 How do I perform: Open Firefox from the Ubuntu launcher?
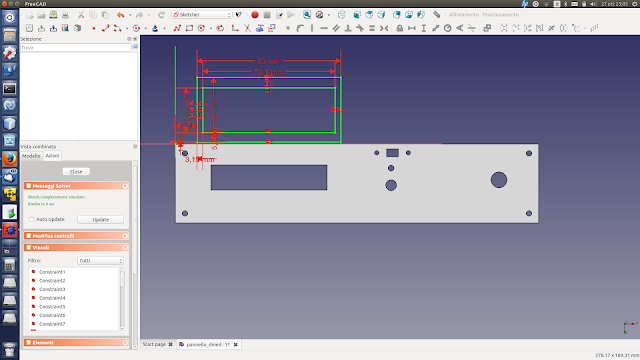pos(9,159)
